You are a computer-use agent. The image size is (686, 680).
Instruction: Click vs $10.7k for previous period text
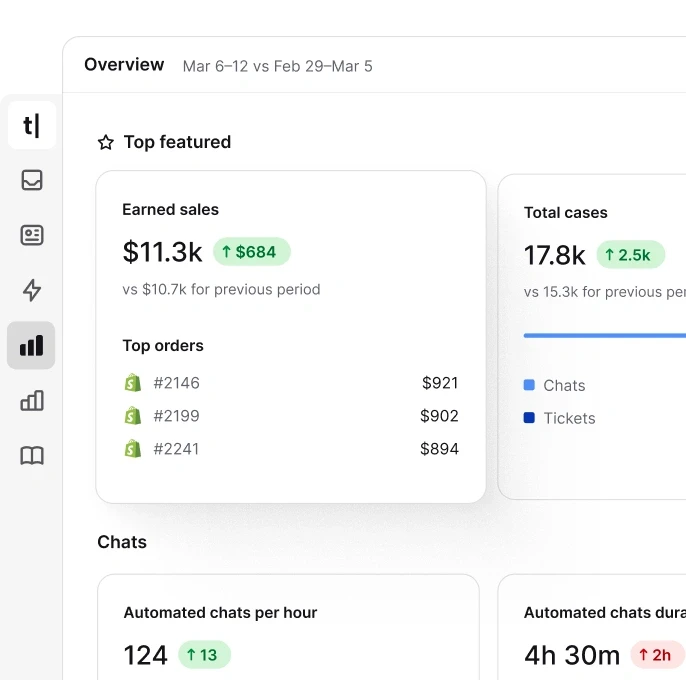[221, 290]
